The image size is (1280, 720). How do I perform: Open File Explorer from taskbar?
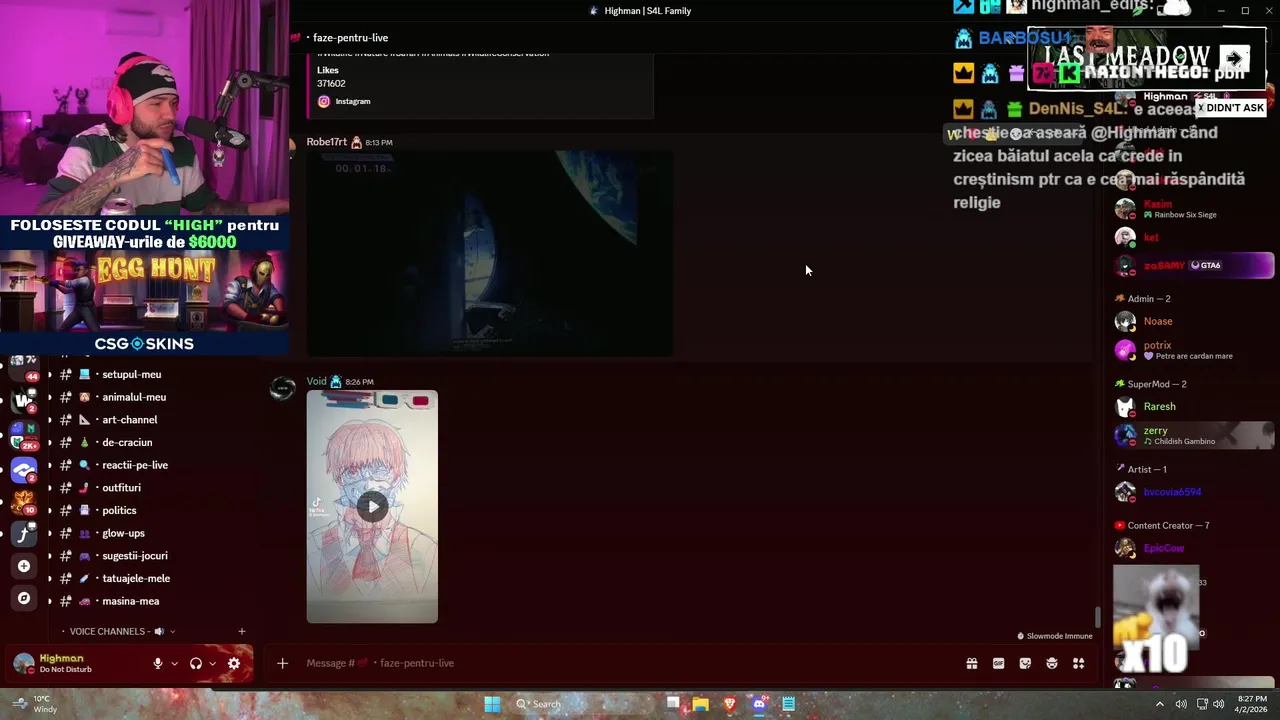(x=701, y=704)
